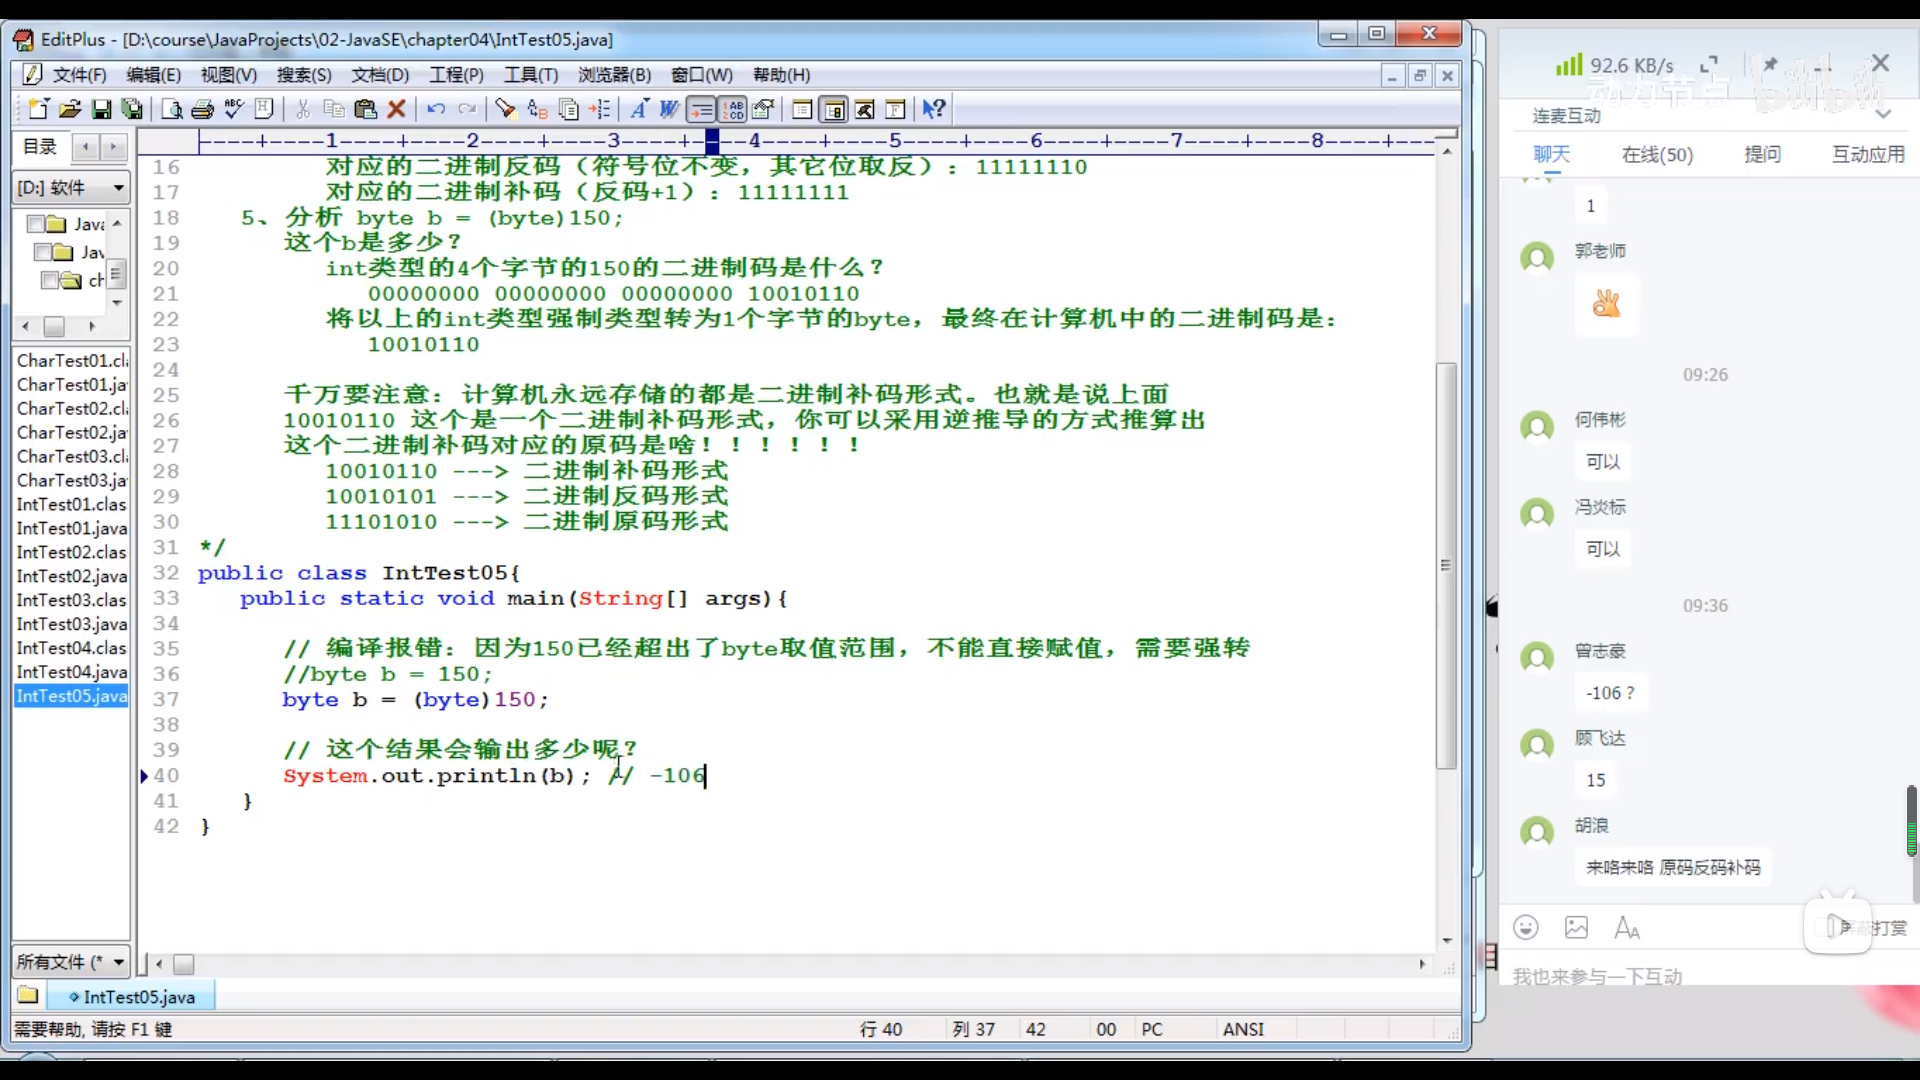1920x1080 pixels.
Task: Click the spell check ABC icon
Action: pos(234,109)
